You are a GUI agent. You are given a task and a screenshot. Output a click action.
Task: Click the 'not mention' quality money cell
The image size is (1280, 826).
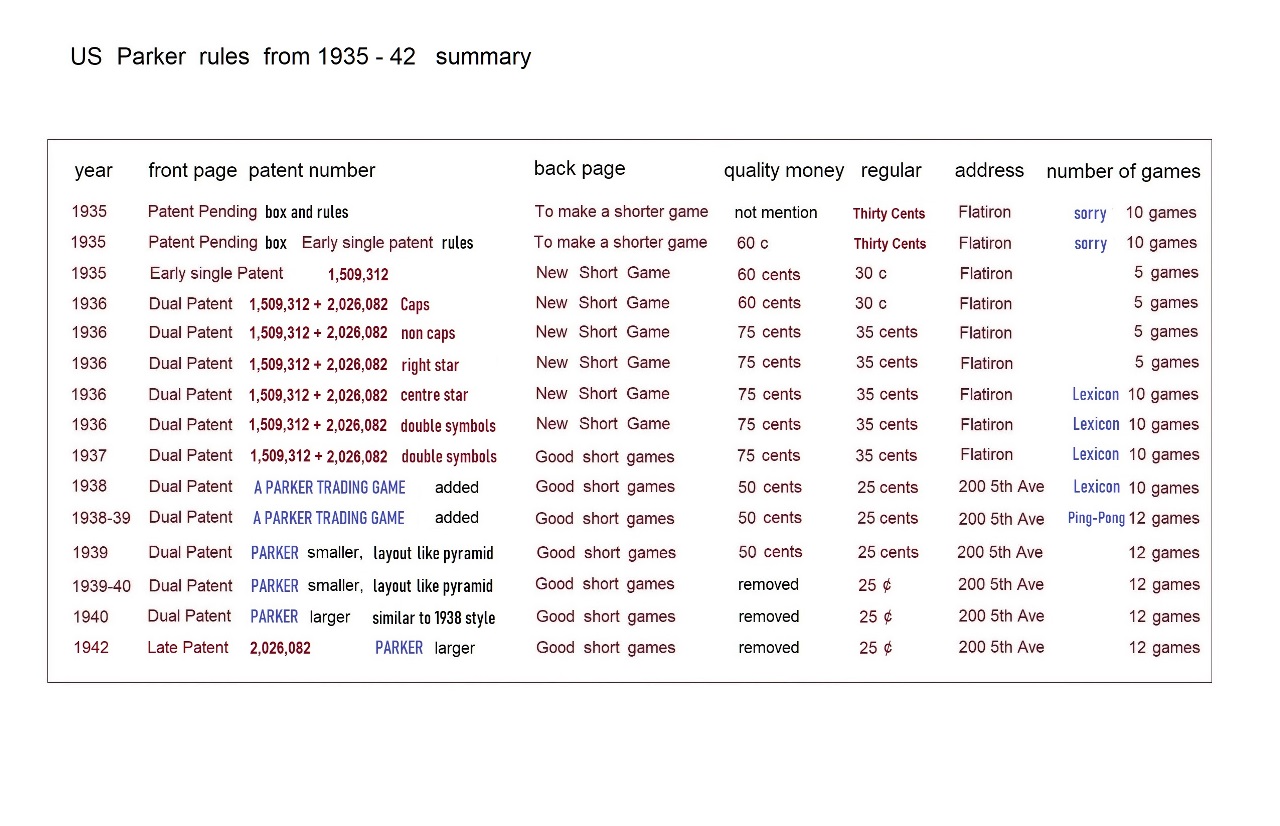(776, 212)
